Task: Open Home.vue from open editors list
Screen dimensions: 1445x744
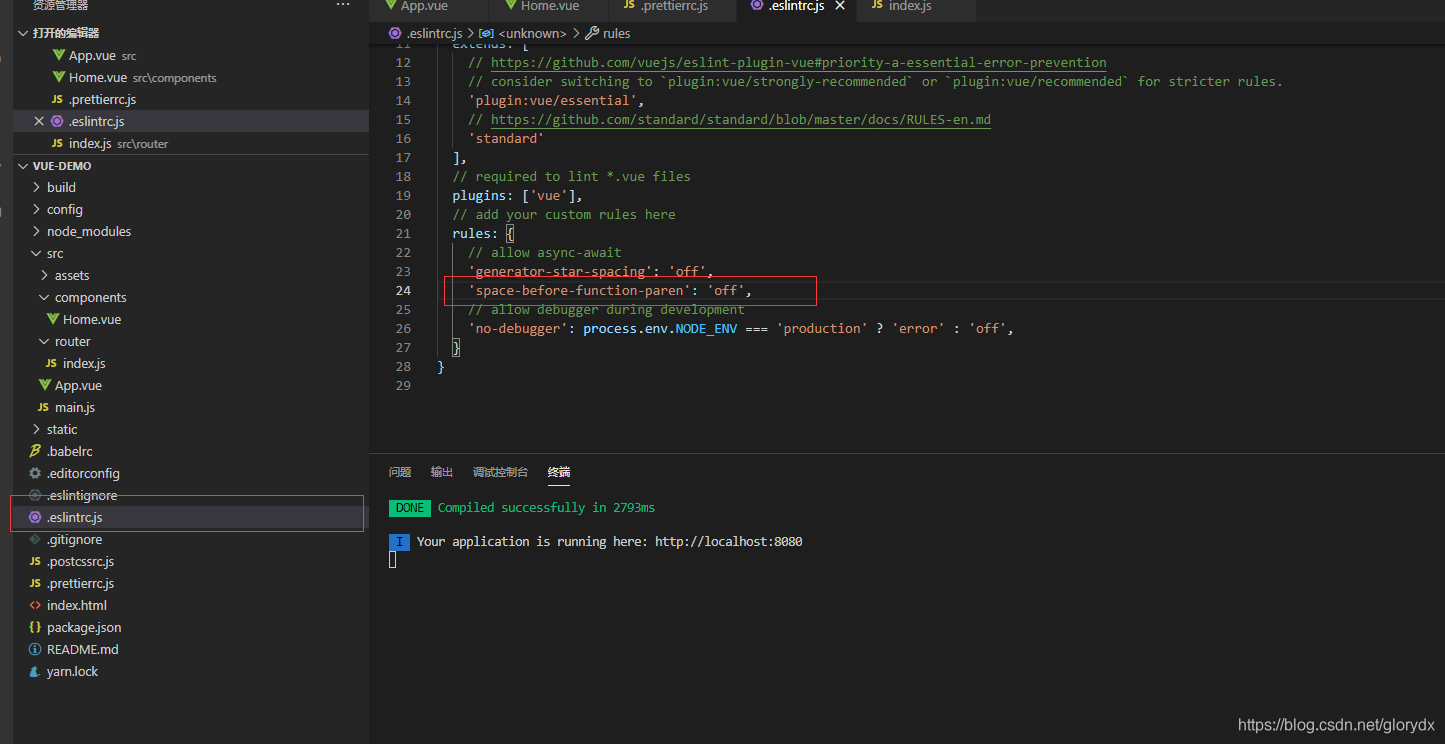Action: [98, 77]
